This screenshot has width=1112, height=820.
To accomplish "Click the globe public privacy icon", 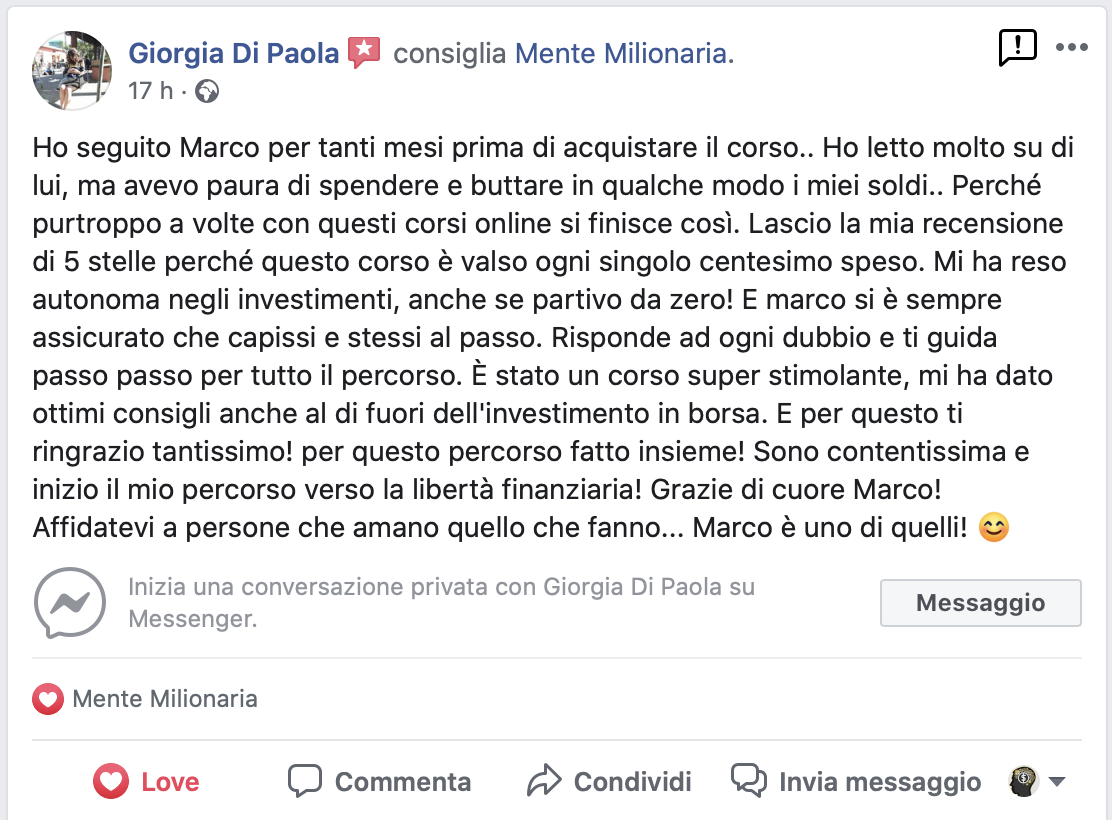I will click(x=207, y=91).
